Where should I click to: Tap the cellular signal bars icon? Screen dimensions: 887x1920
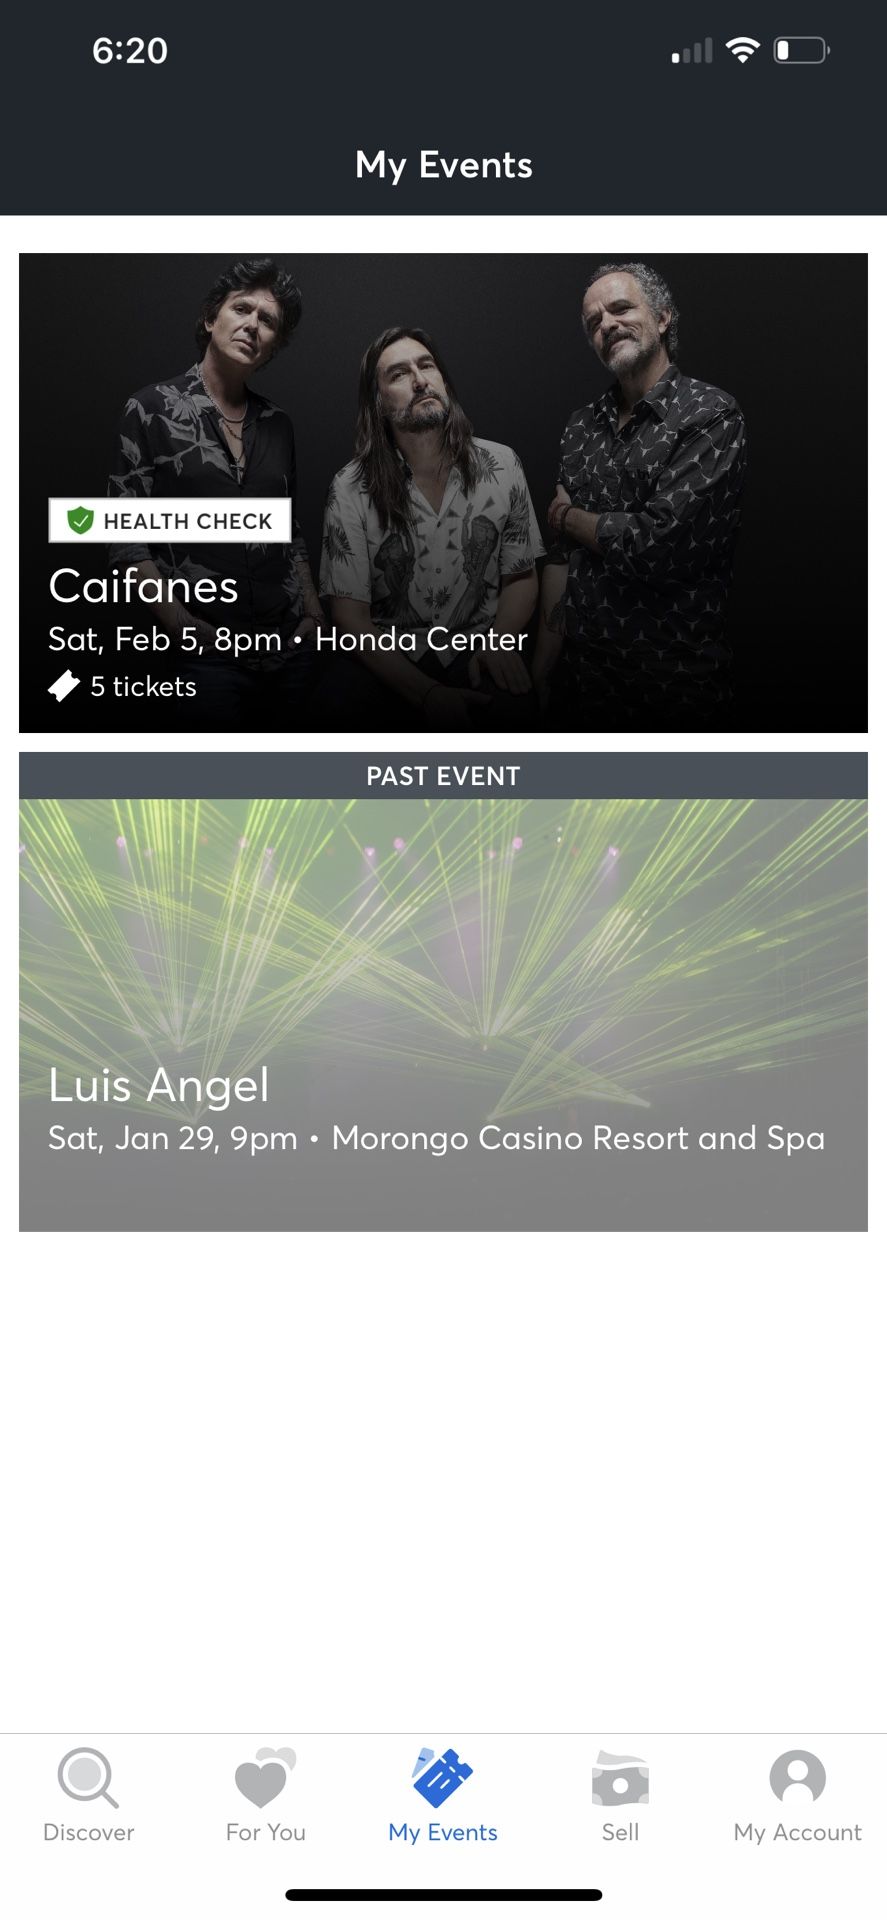(692, 51)
